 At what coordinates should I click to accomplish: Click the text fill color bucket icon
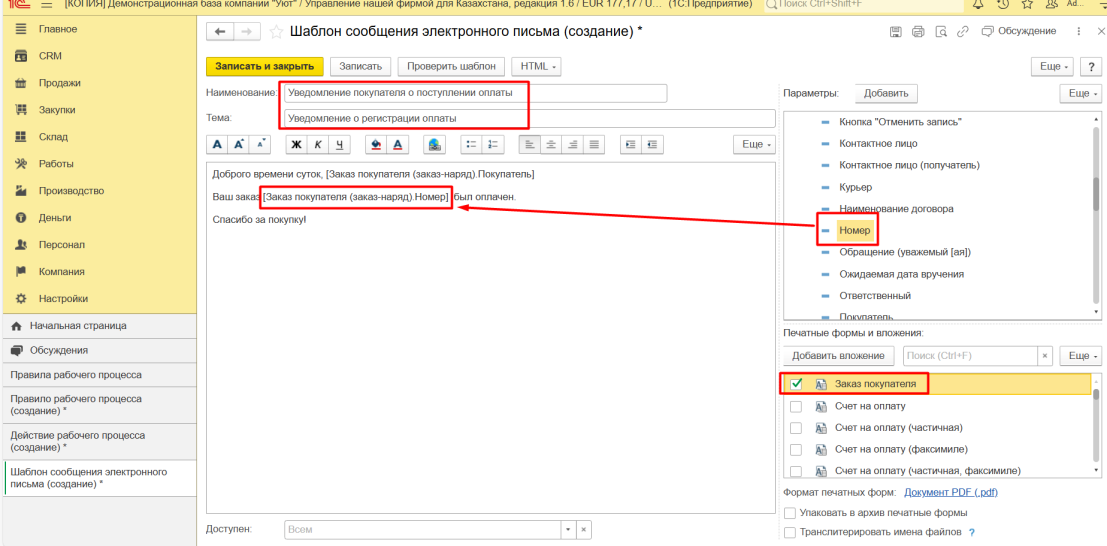tap(375, 144)
